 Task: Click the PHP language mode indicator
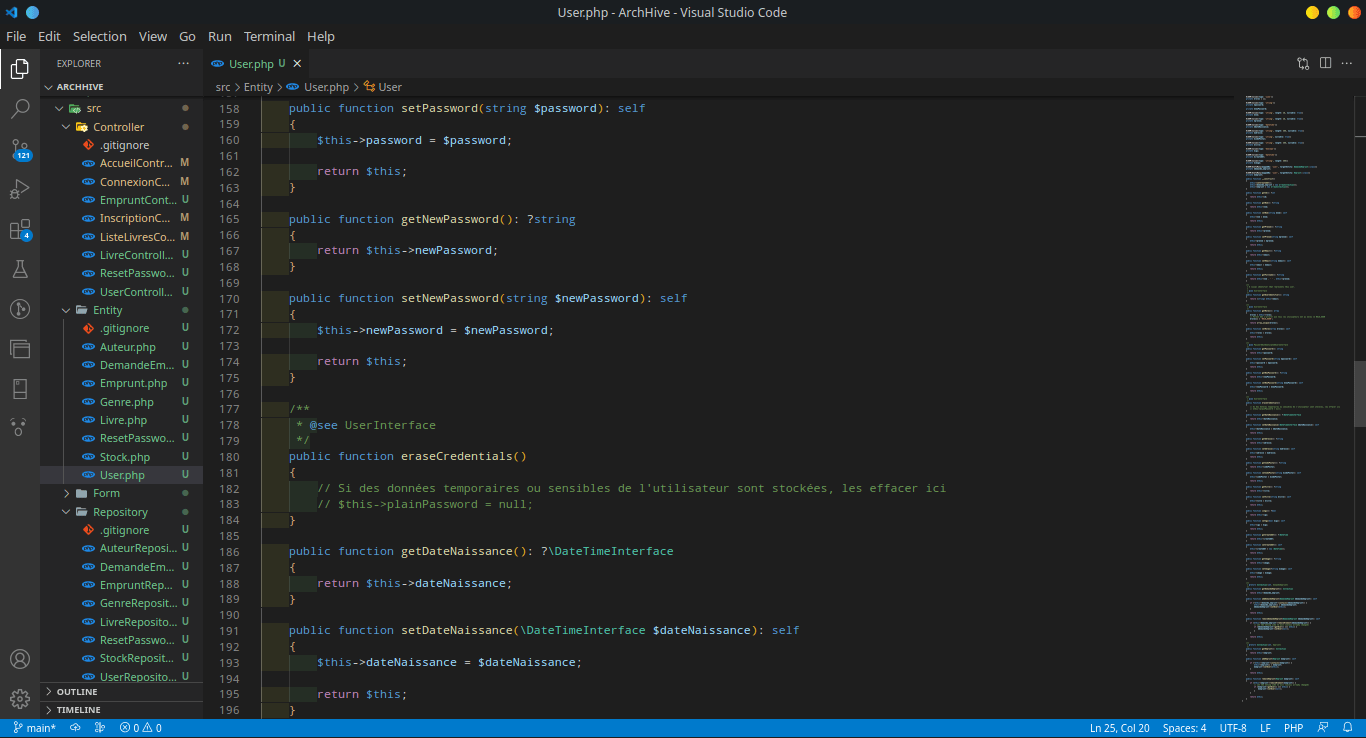click(x=1293, y=728)
